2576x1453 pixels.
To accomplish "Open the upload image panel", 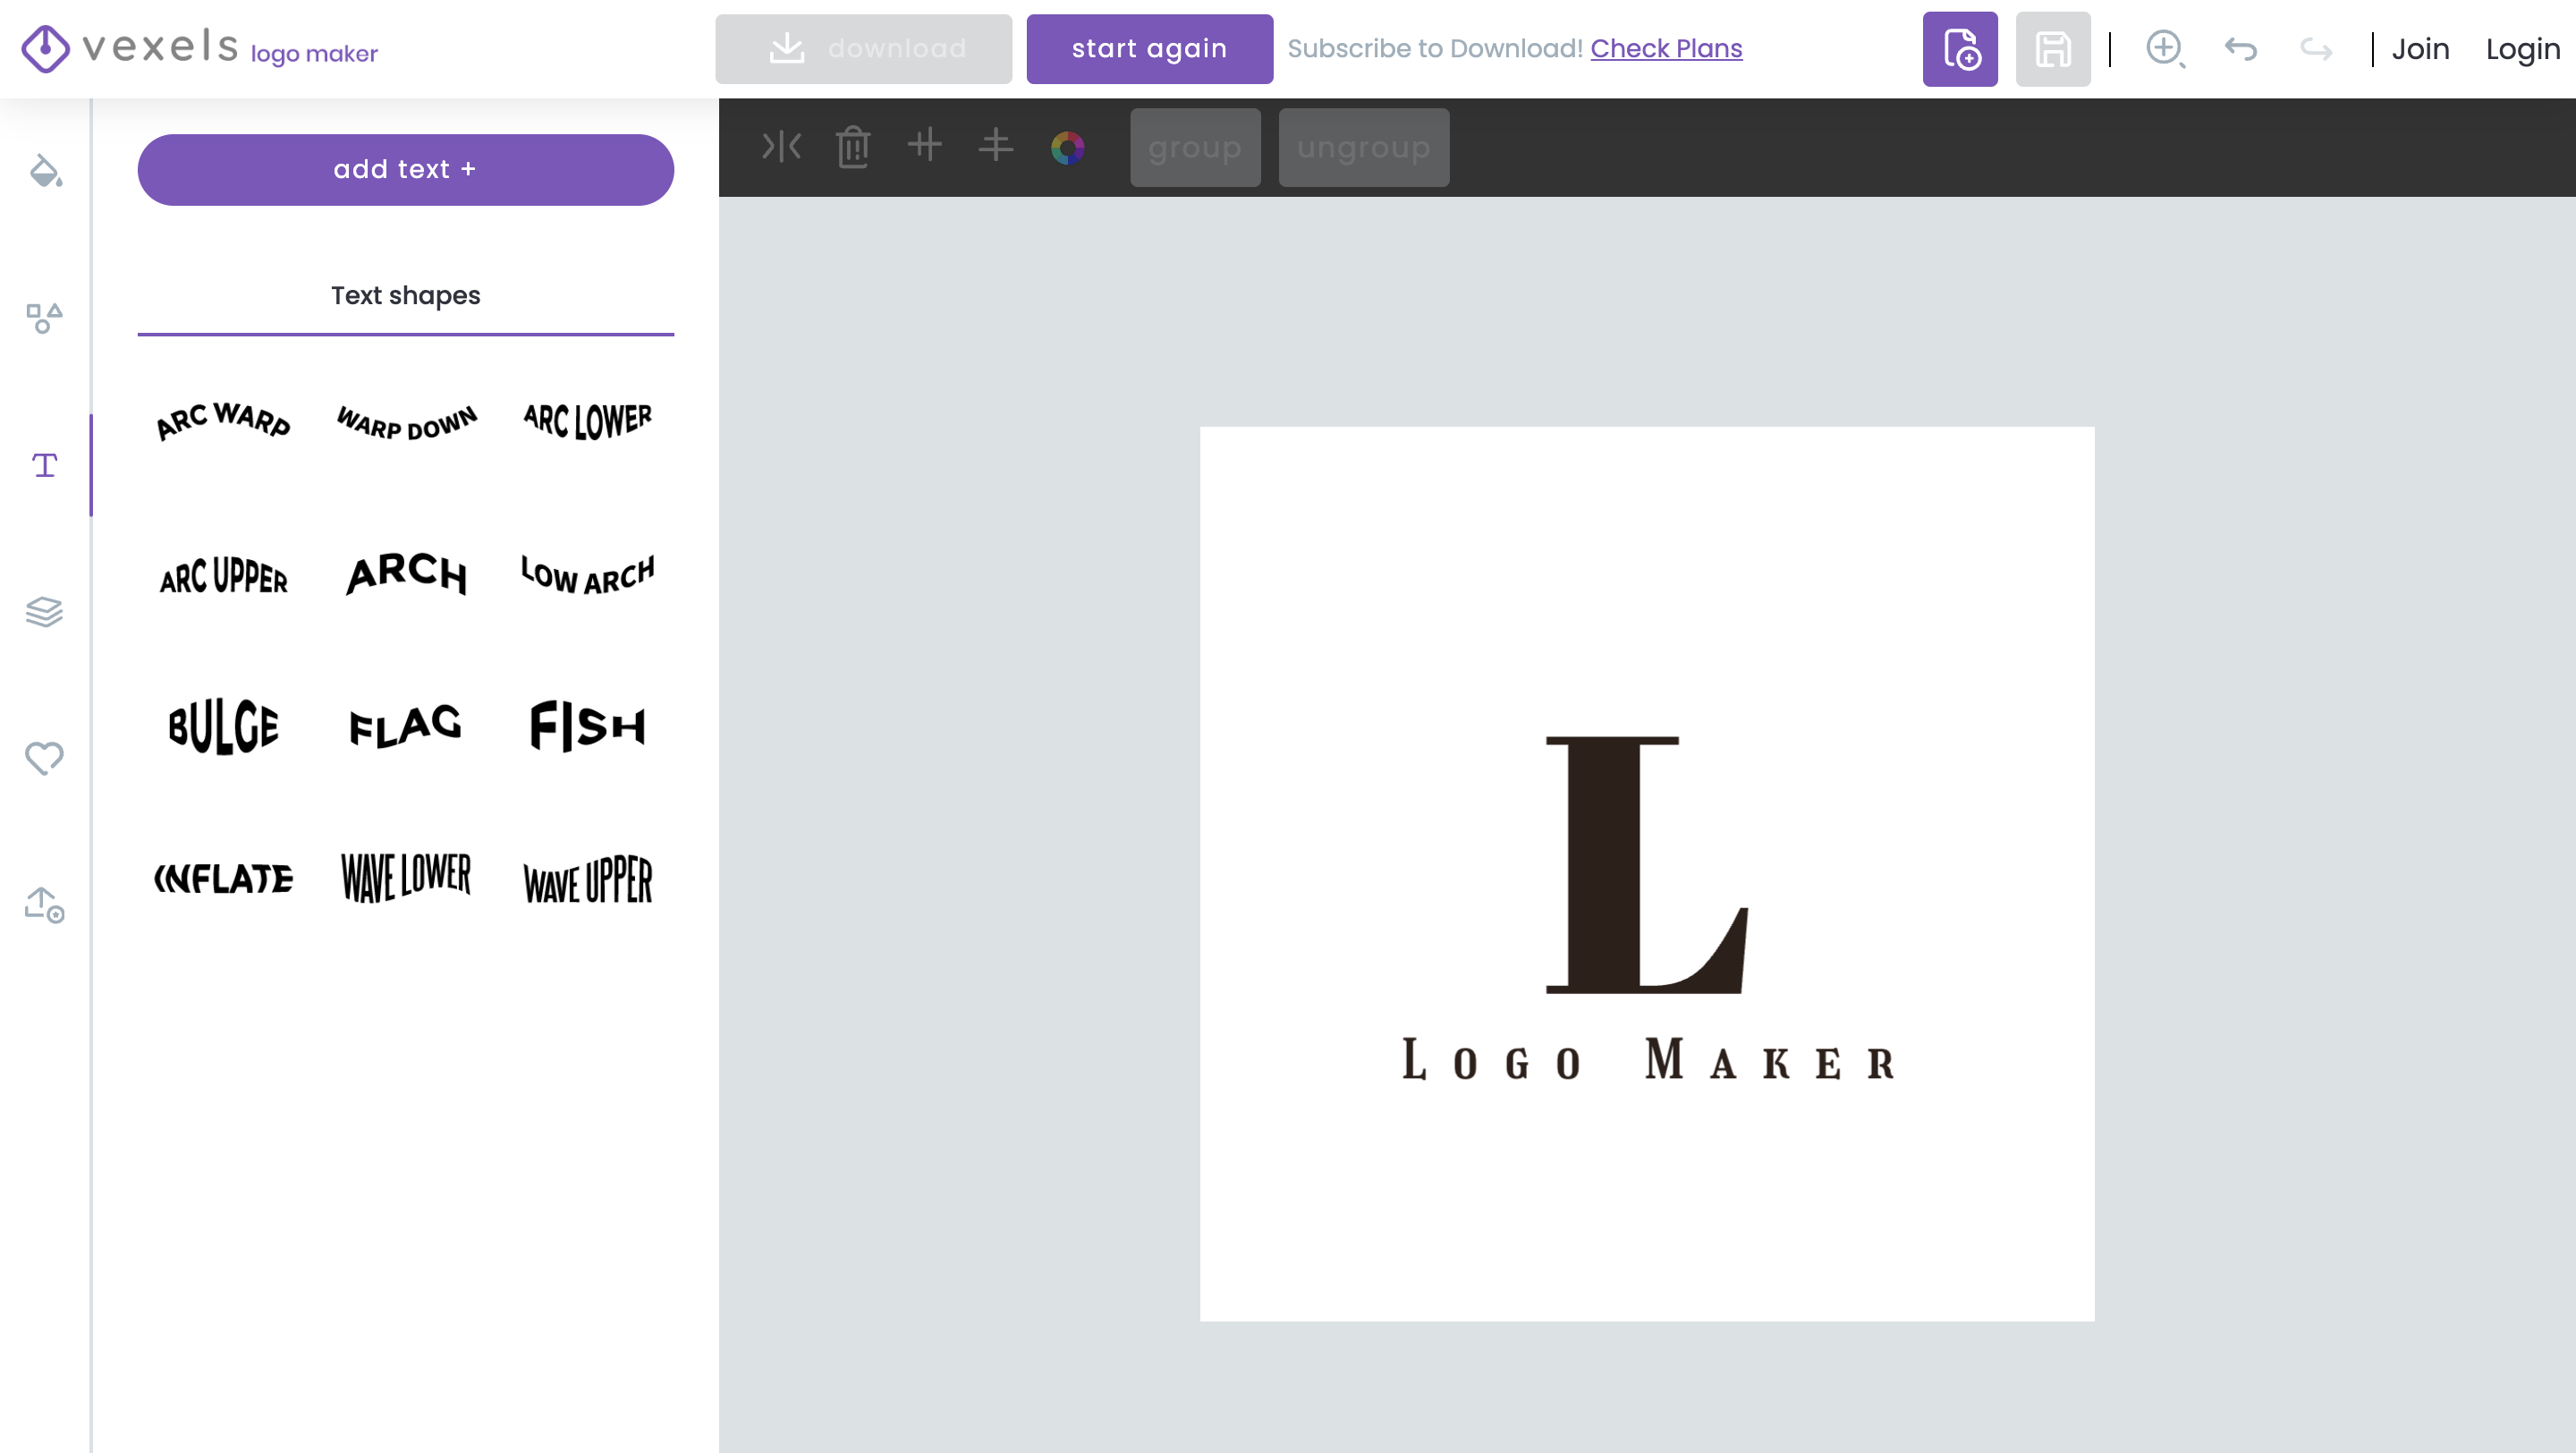I will coord(45,905).
